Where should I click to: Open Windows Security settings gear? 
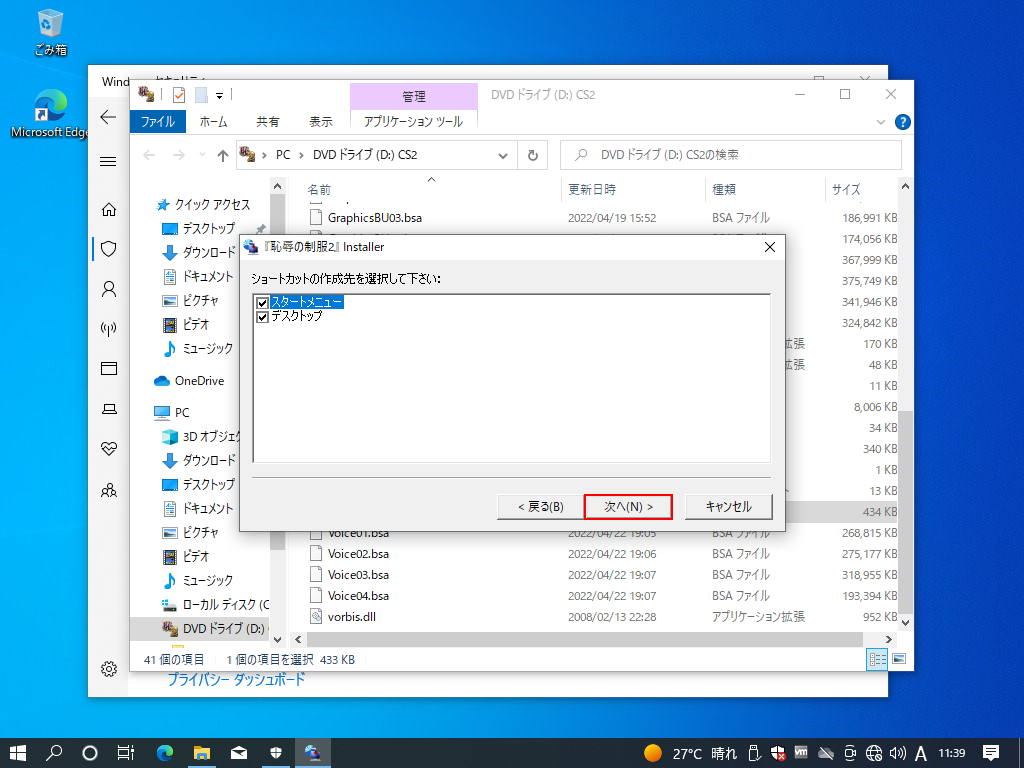click(108, 669)
